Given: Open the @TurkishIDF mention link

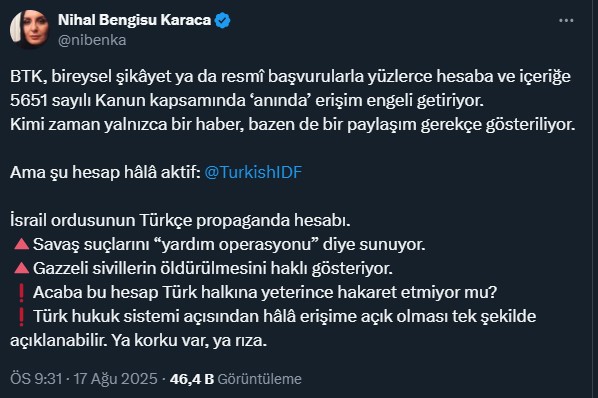Looking at the screenshot, I should click(x=253, y=172).
